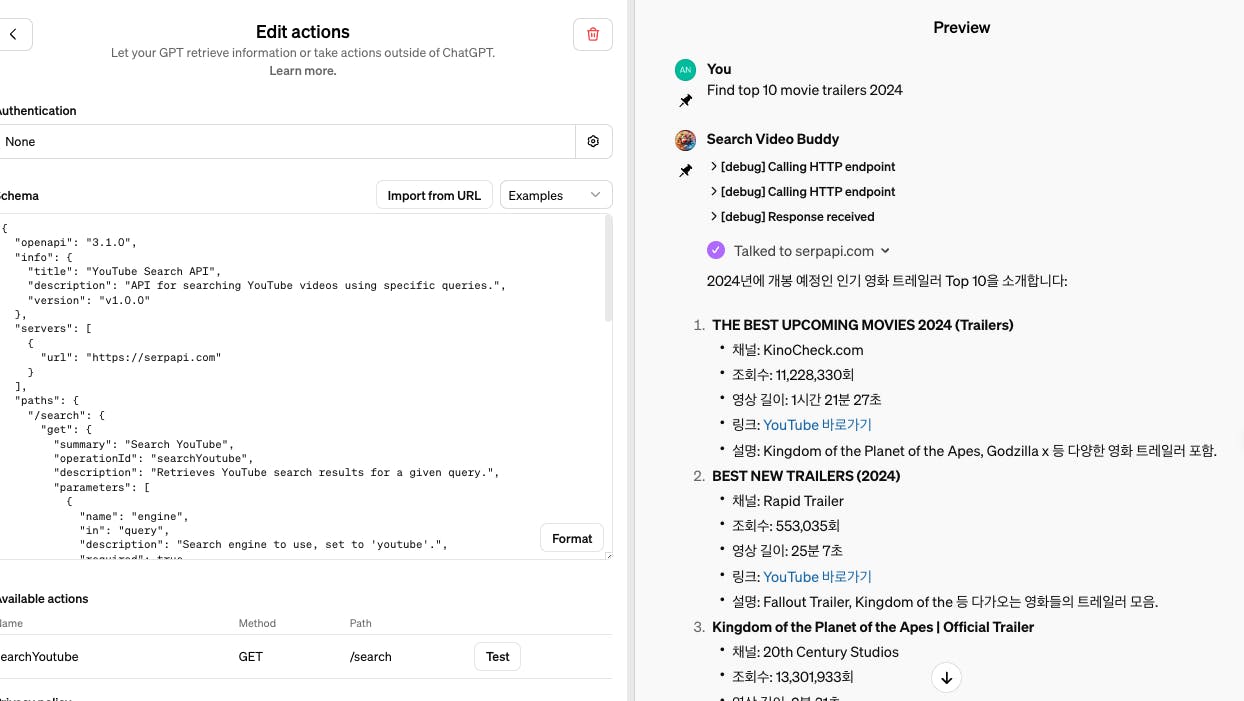Expand Talked to serpapi.com details
Viewport: 1244px width, 701px height.
coord(811,251)
